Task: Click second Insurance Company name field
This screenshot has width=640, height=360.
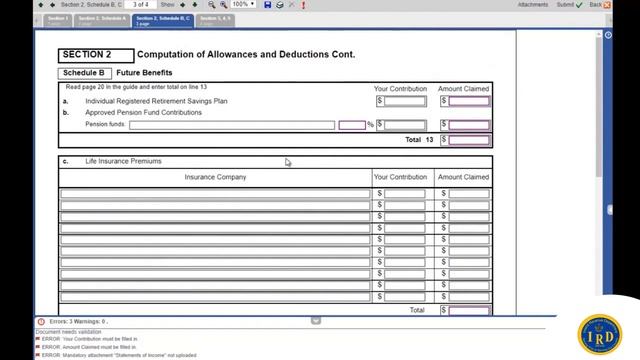Action: click(x=215, y=205)
